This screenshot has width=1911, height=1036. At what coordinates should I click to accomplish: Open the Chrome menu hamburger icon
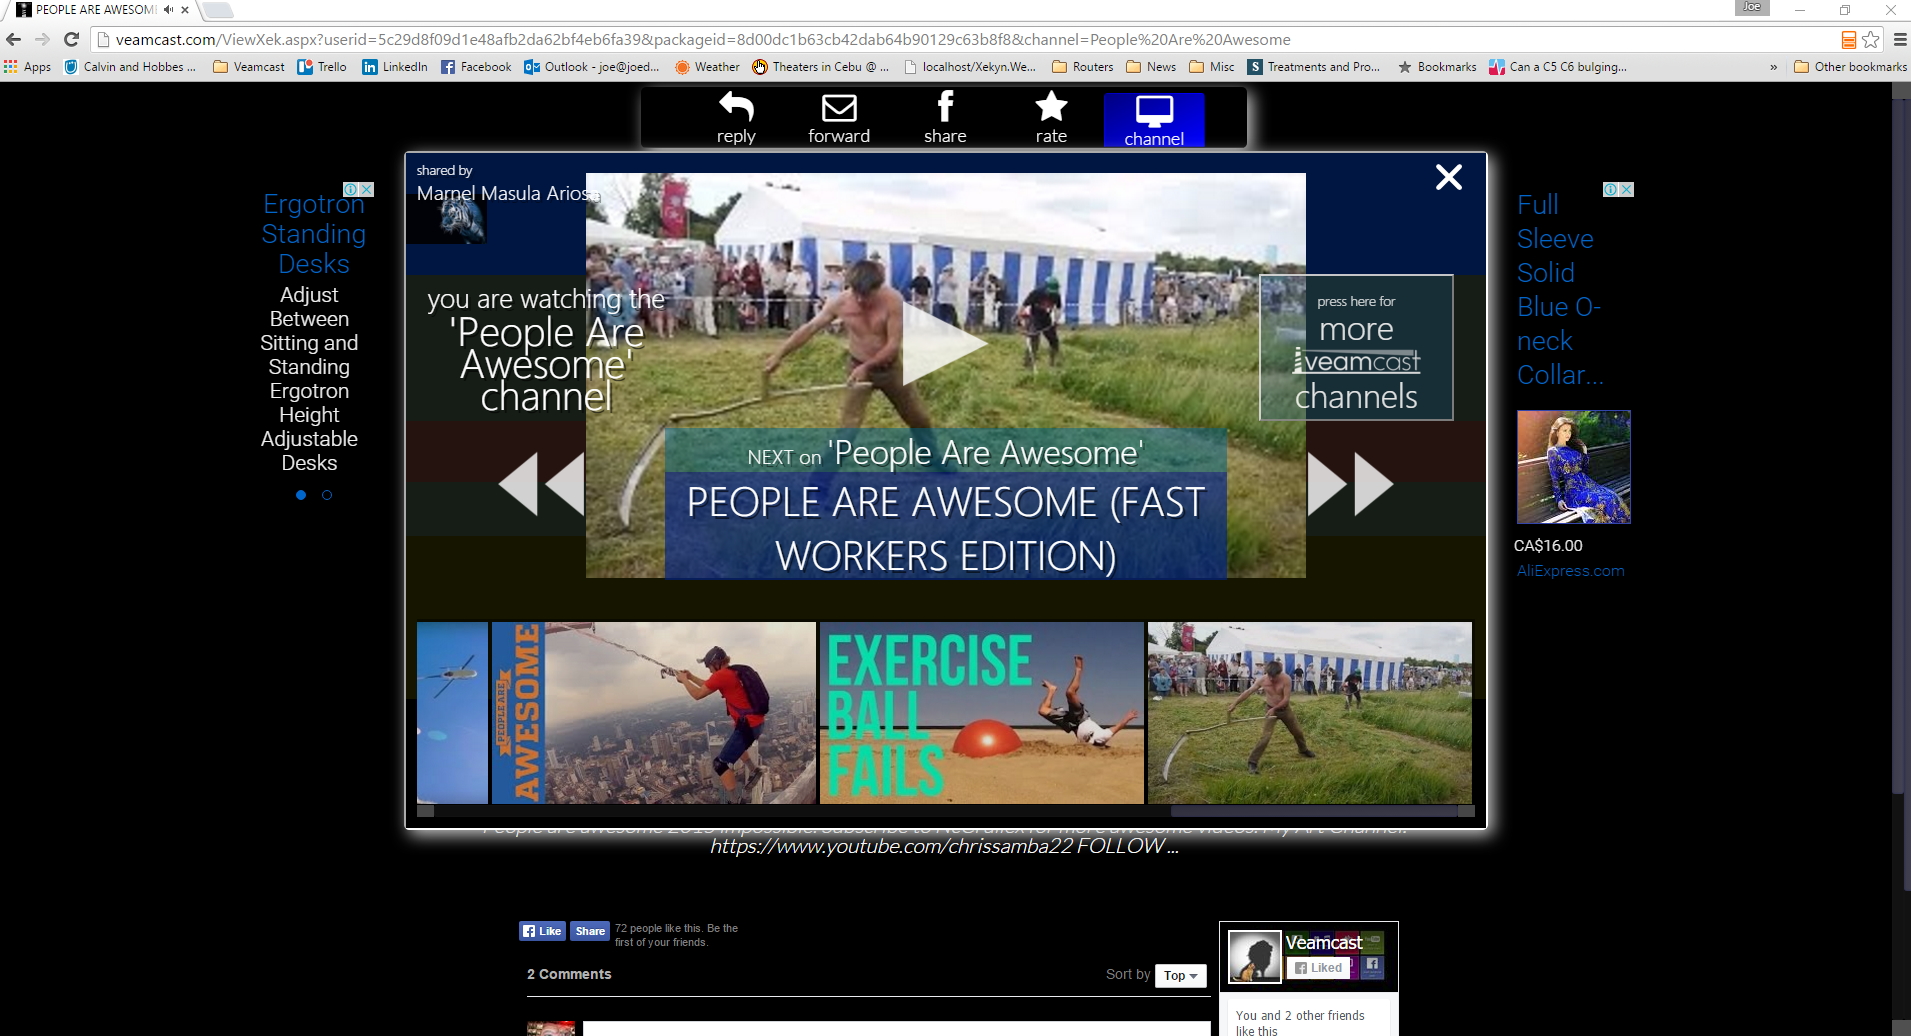[1900, 40]
